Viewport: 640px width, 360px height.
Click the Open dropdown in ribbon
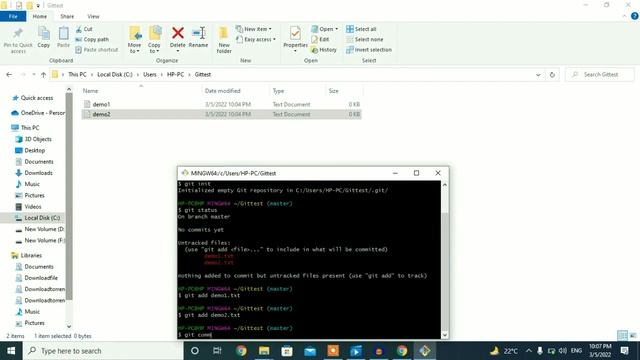point(324,29)
